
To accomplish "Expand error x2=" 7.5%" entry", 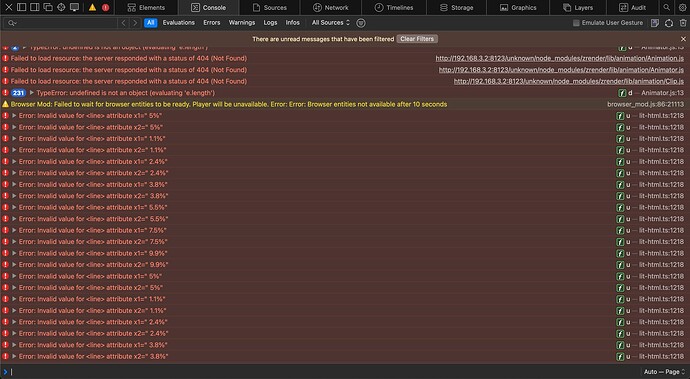I will [14, 242].
